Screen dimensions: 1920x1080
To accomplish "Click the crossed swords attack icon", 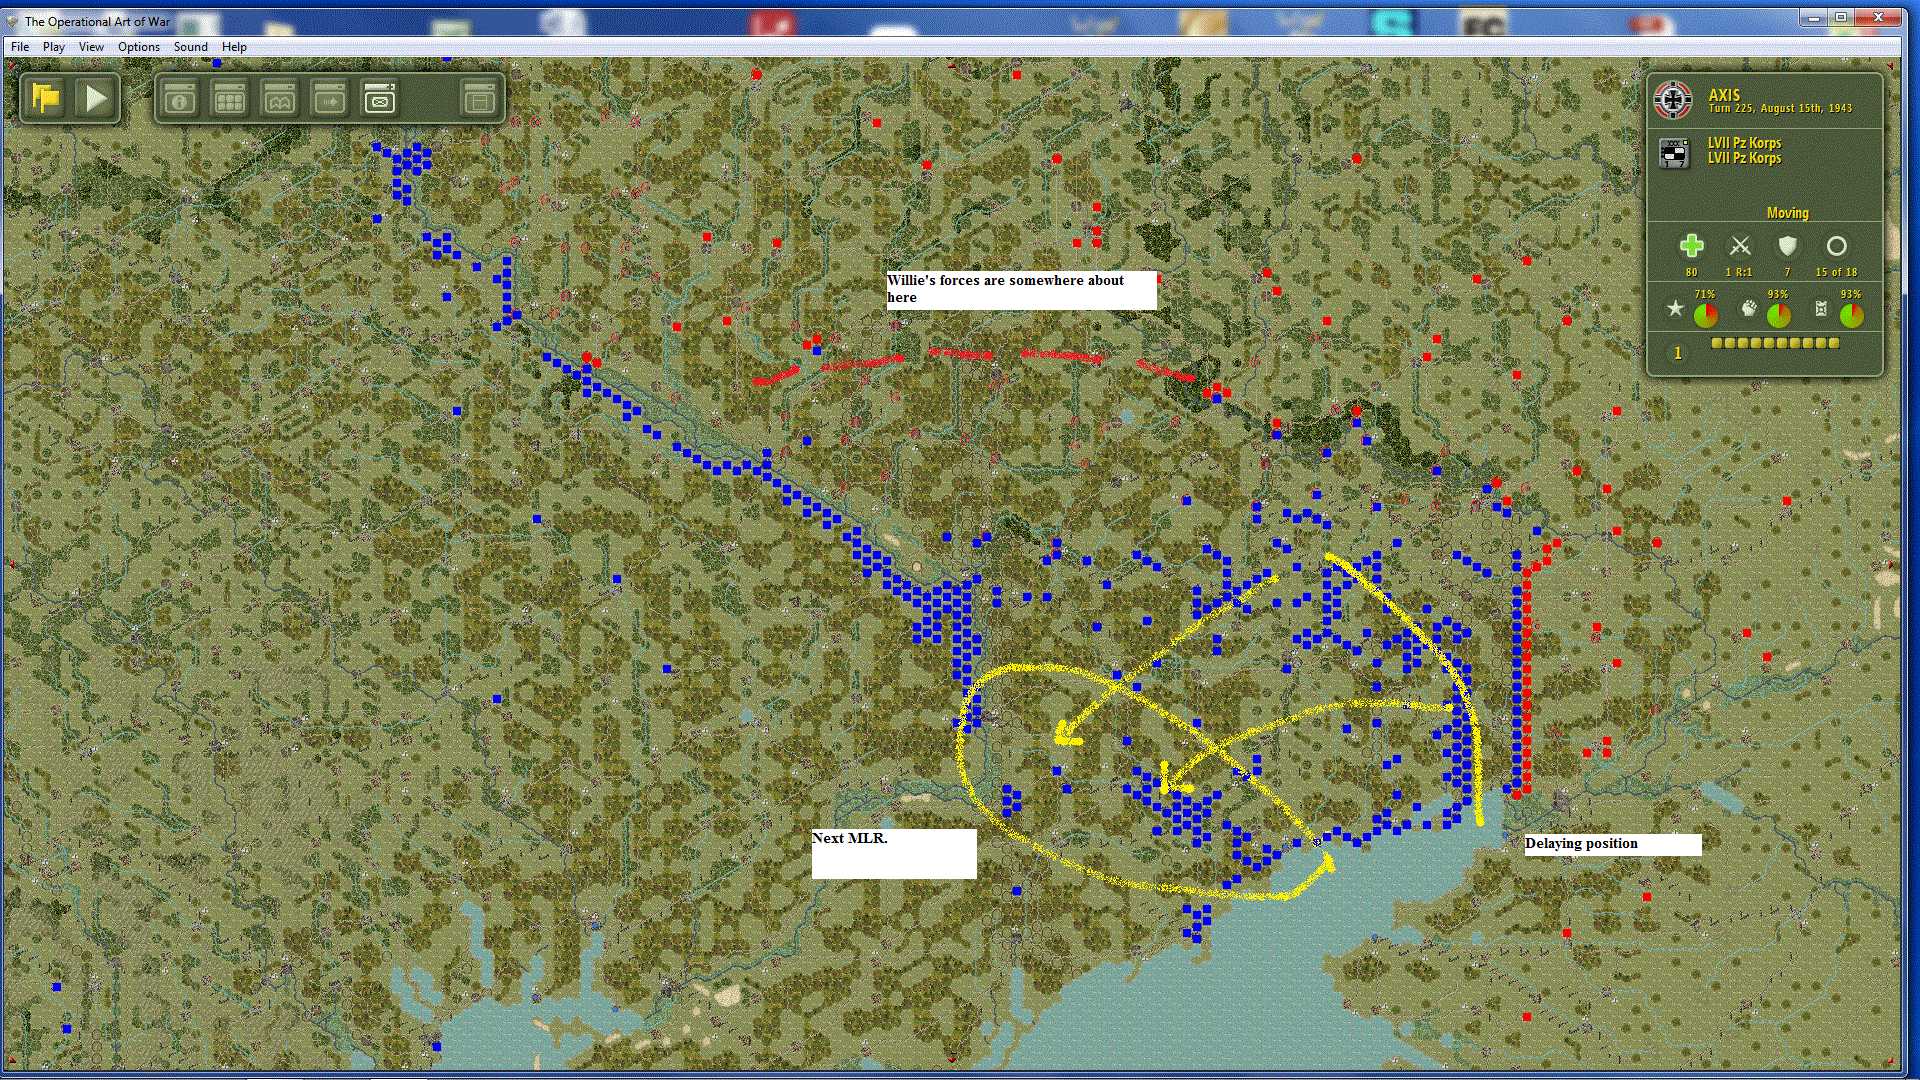I will 1740,246.
